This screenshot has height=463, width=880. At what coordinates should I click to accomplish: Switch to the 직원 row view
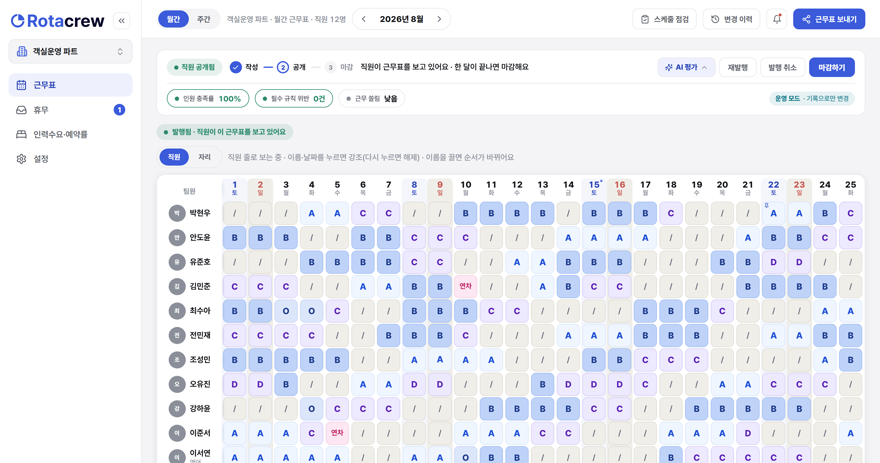pyautogui.click(x=174, y=157)
